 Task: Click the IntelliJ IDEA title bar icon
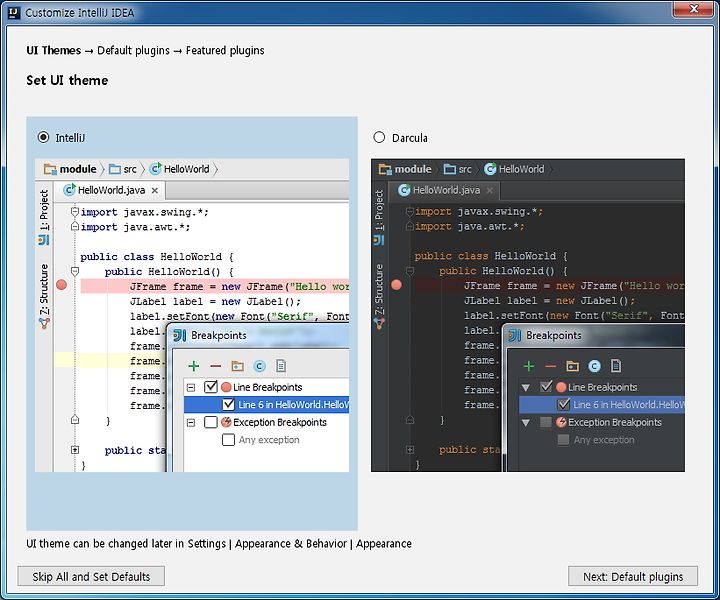point(14,12)
